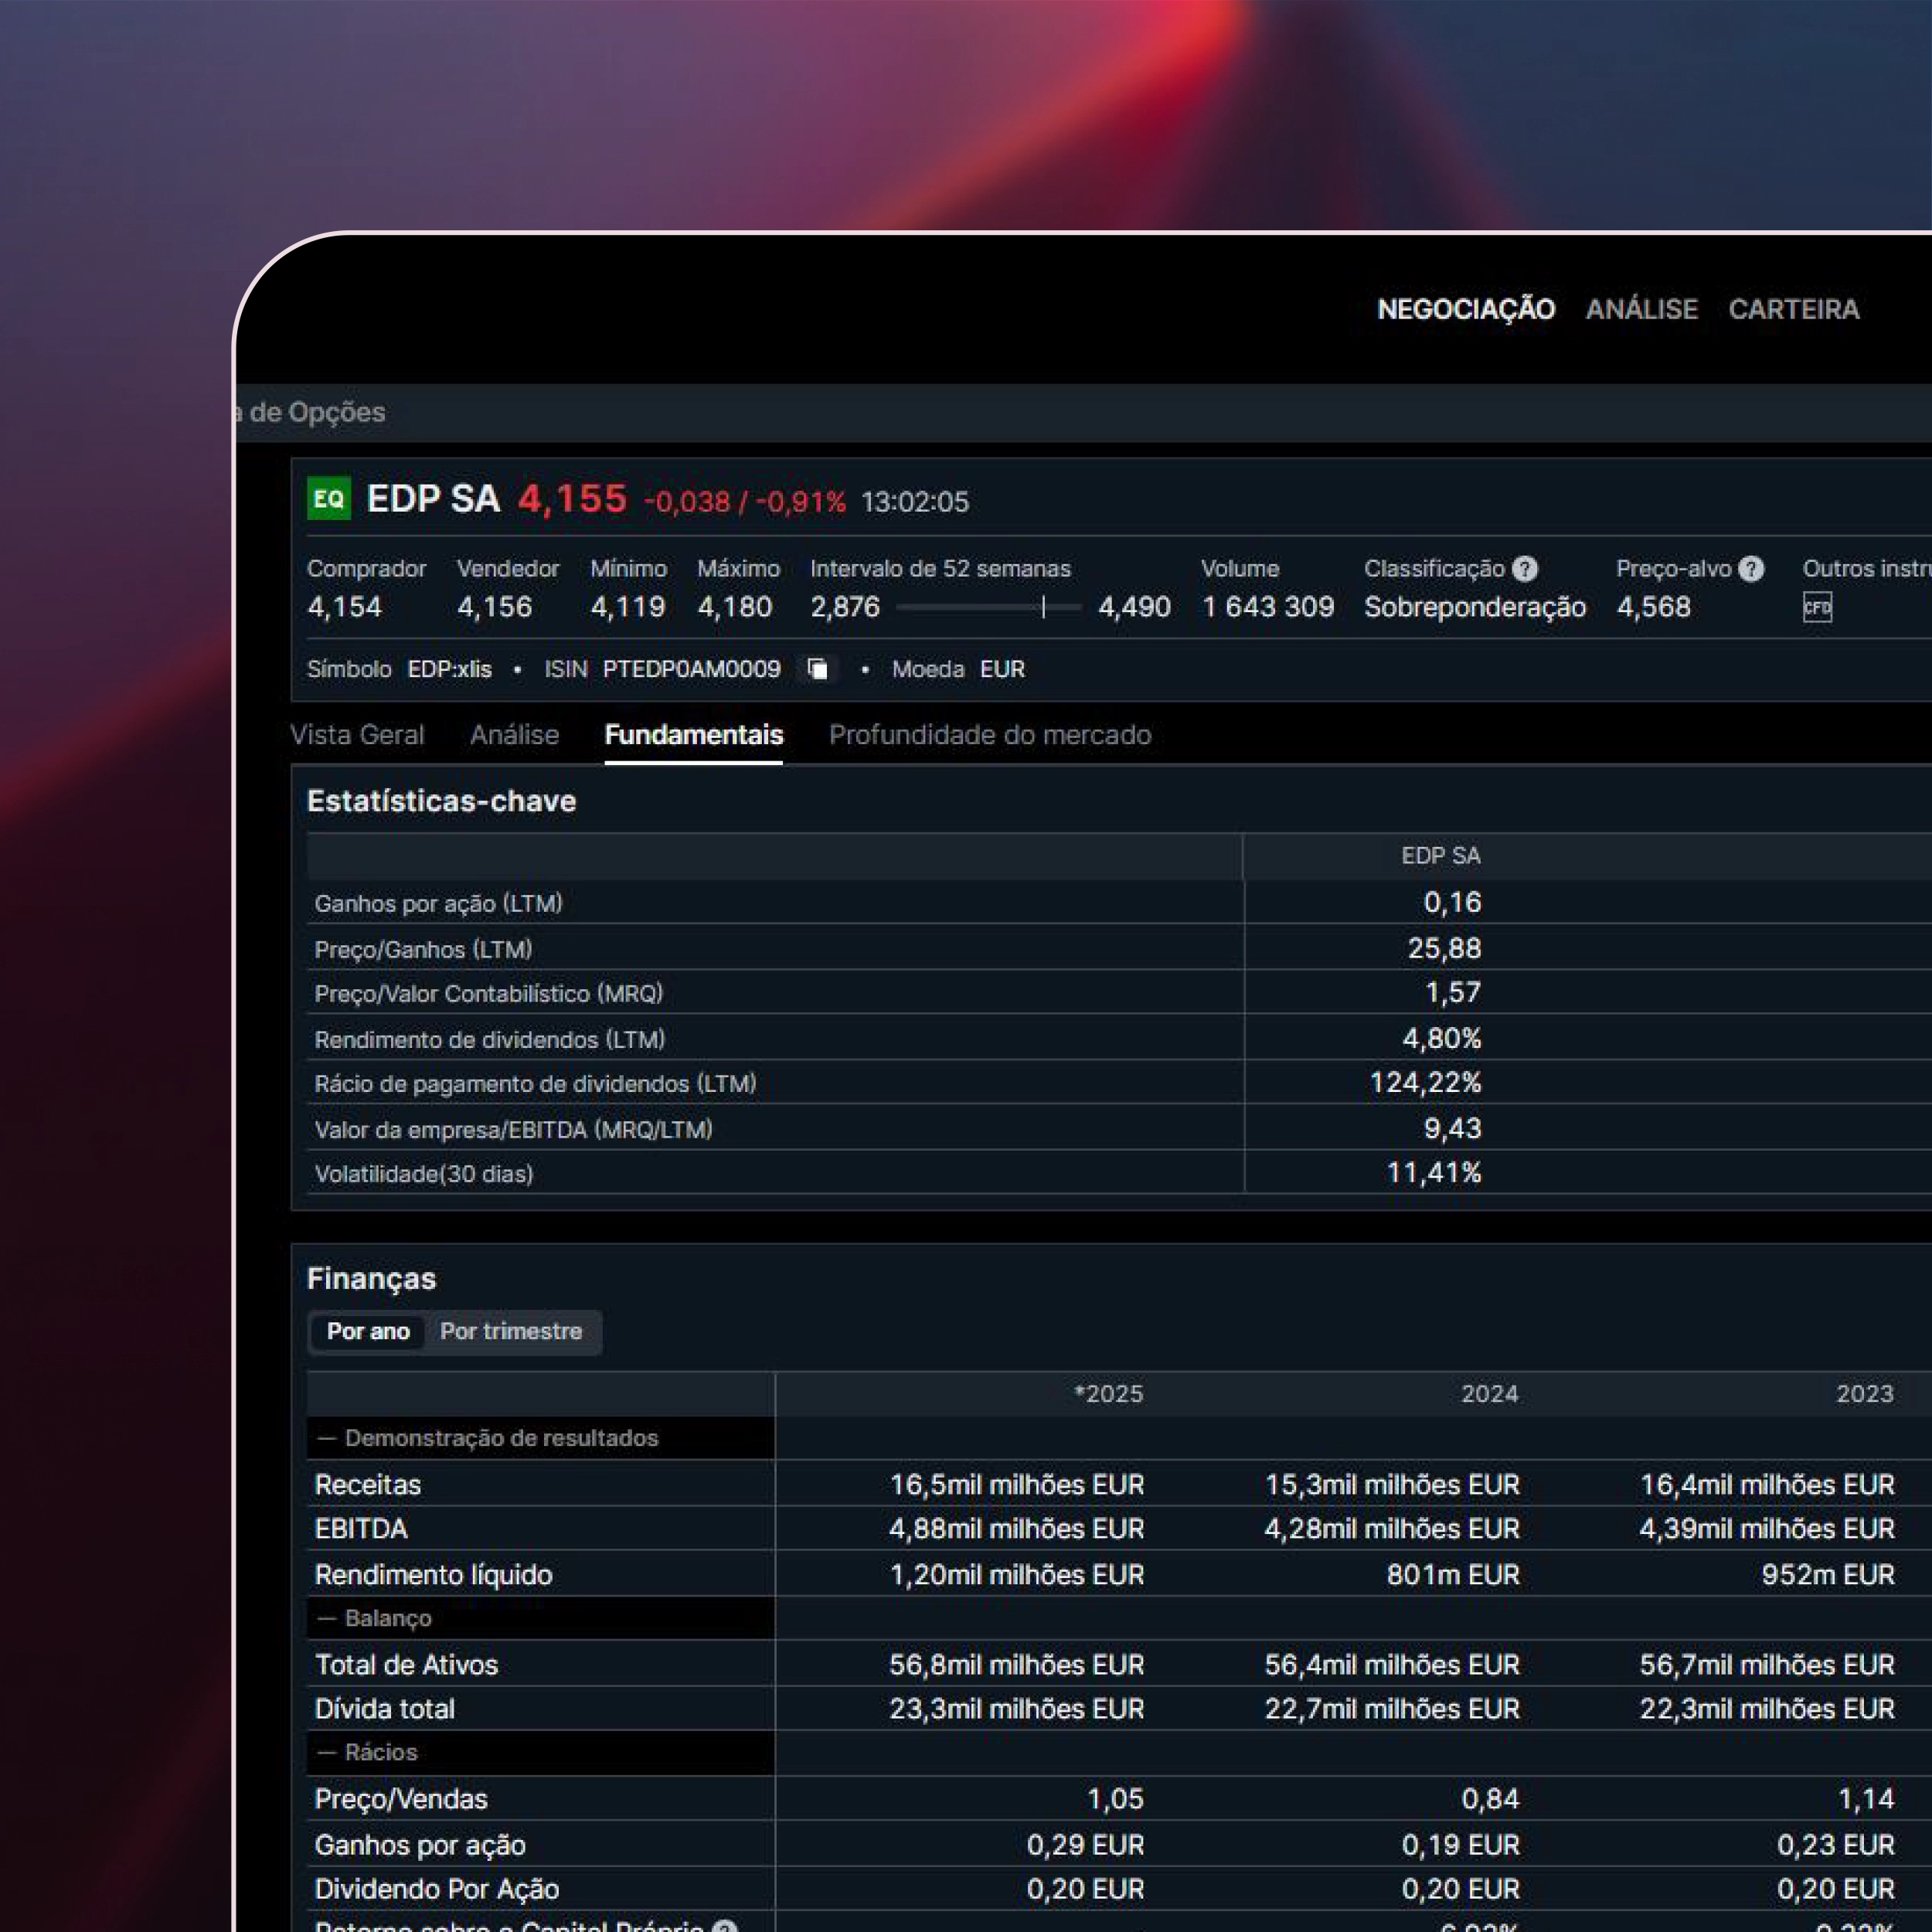Screen dimensions: 1932x1932
Task: Click the Comprador price 4,154
Action: pyautogui.click(x=345, y=607)
